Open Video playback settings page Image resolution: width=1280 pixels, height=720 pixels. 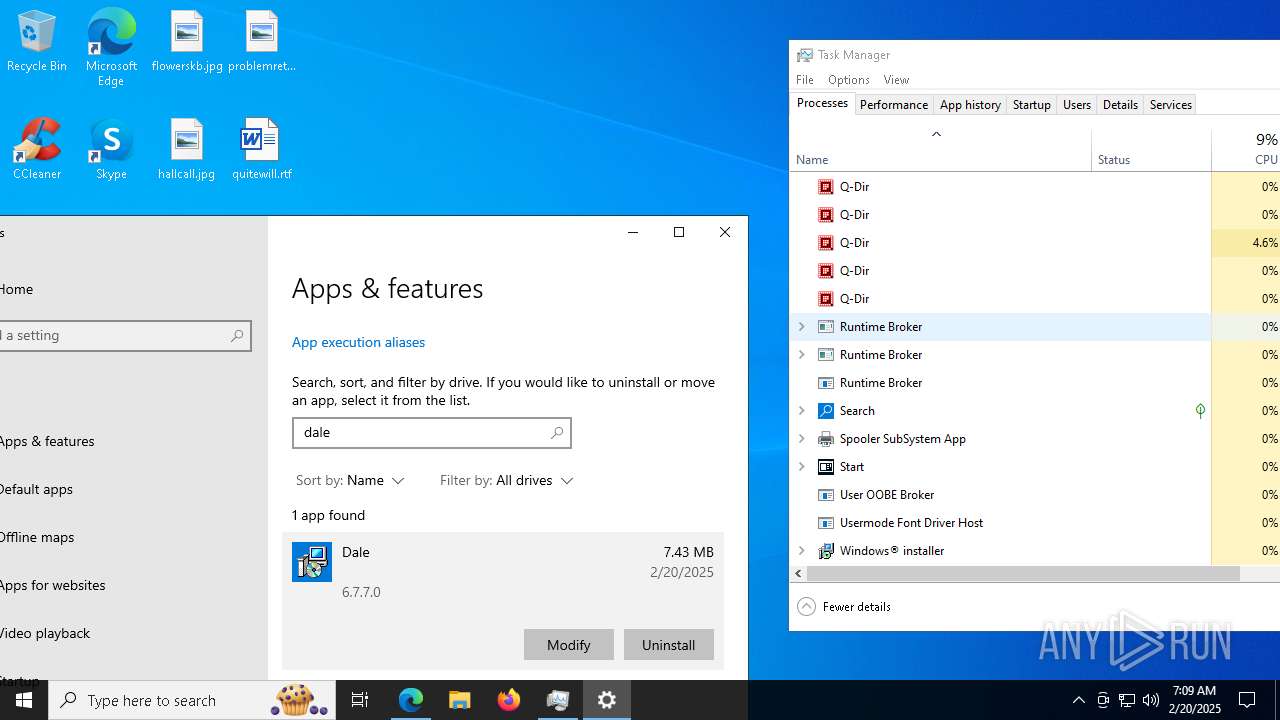45,633
